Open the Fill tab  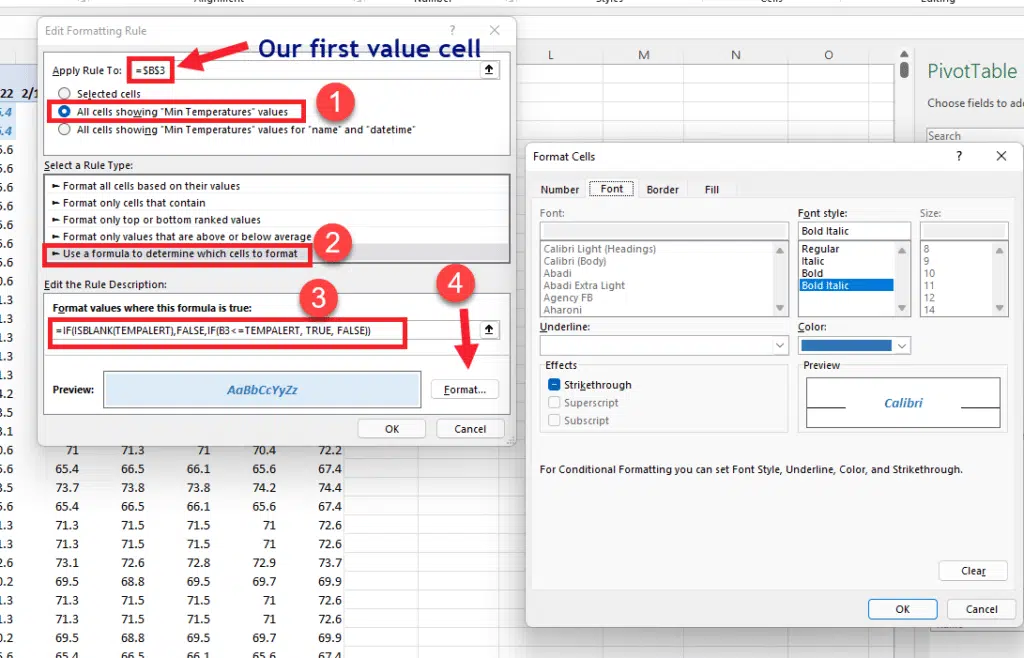(711, 189)
